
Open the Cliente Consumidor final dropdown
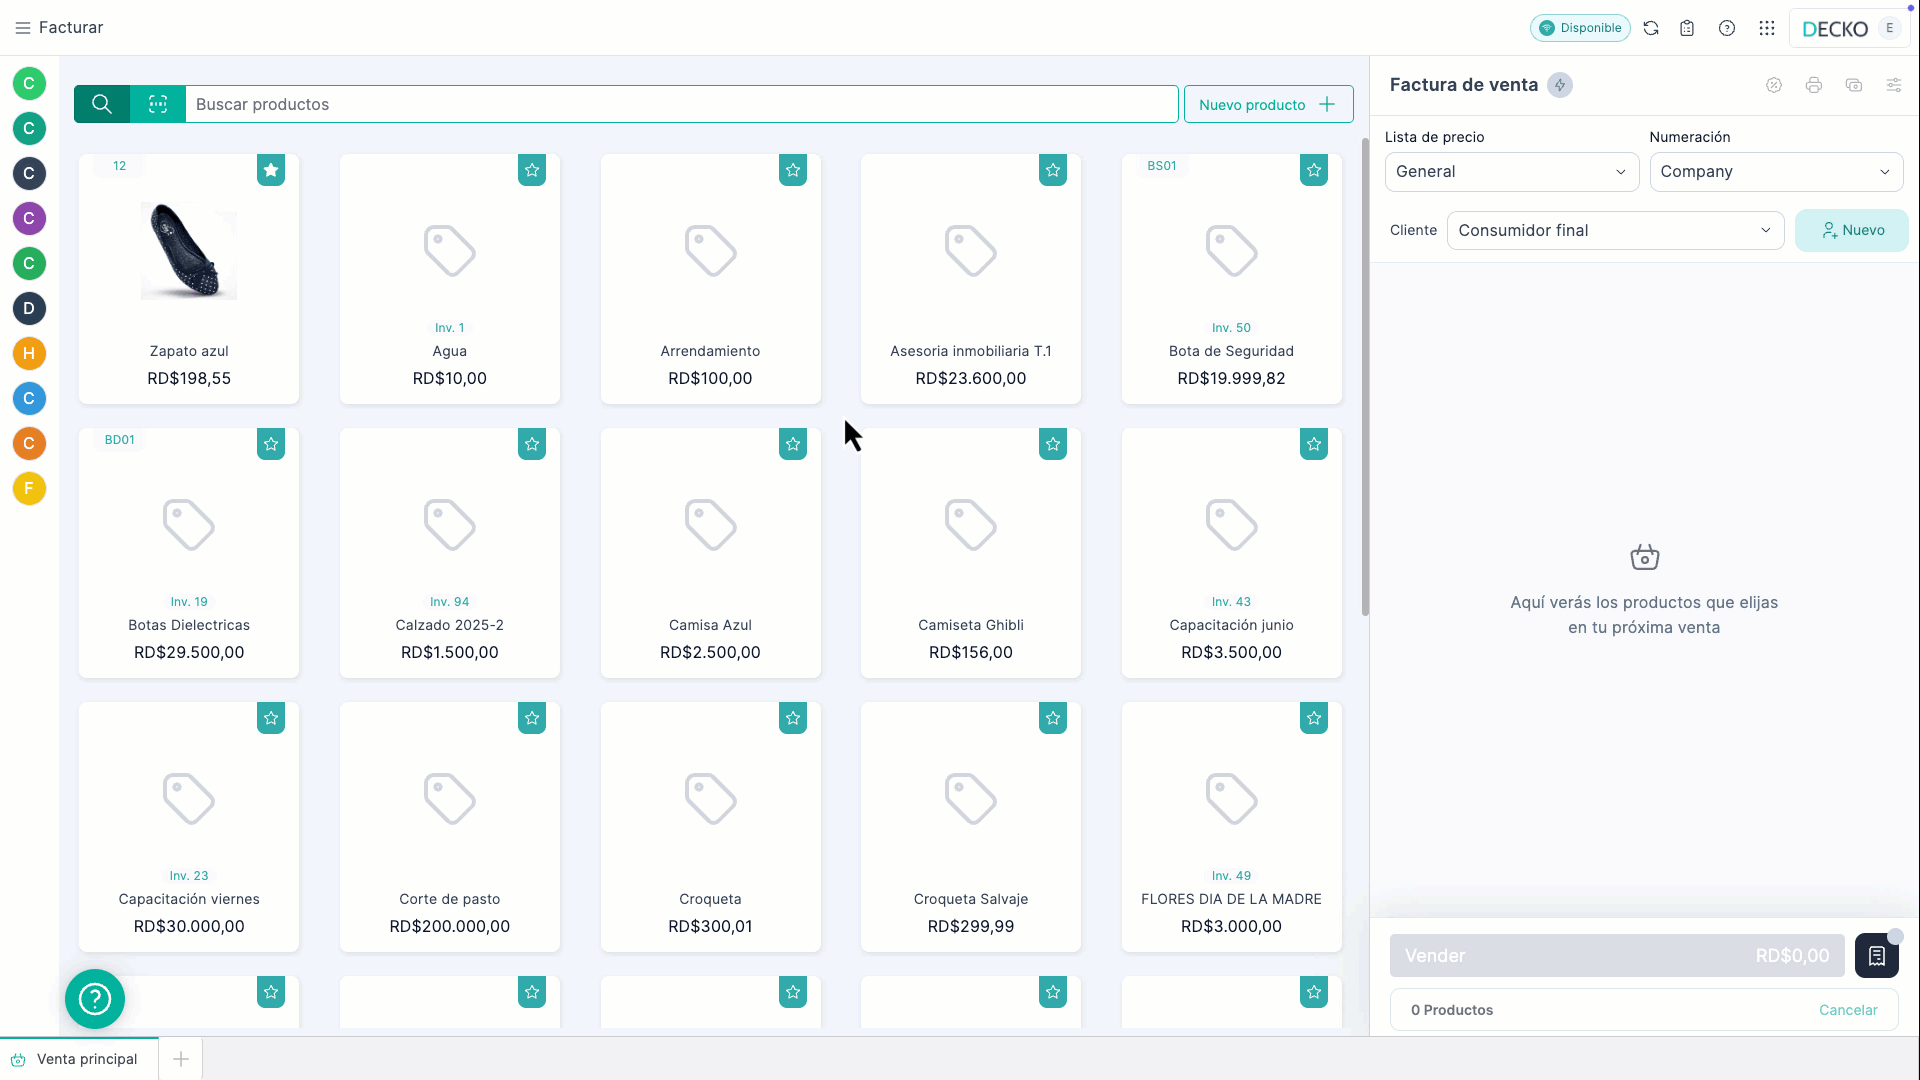[x=1615, y=230]
